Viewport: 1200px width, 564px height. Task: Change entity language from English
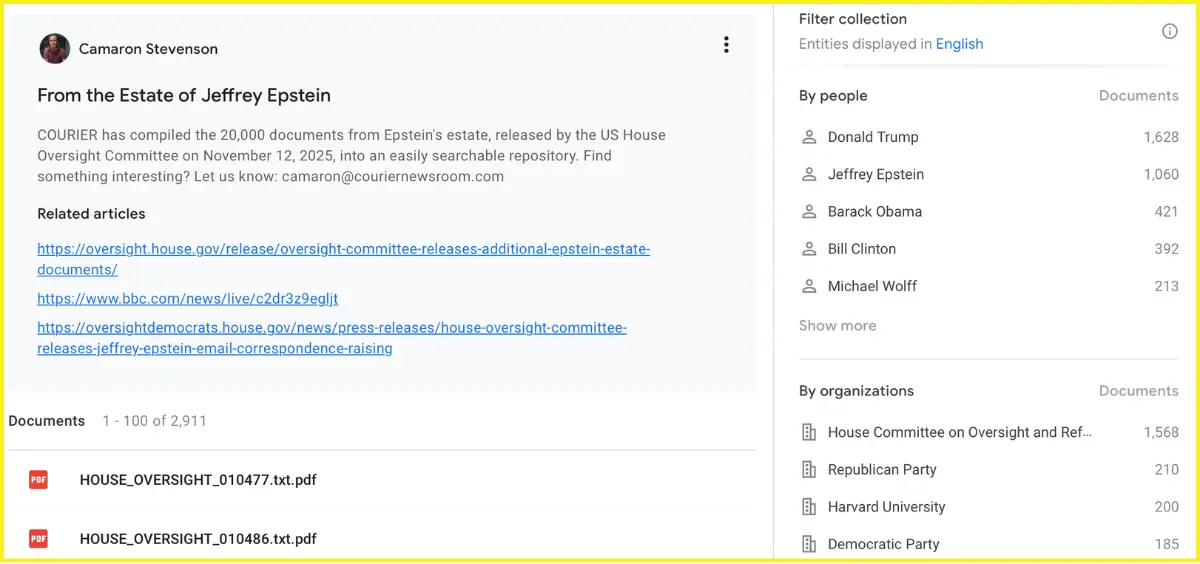[x=959, y=44]
